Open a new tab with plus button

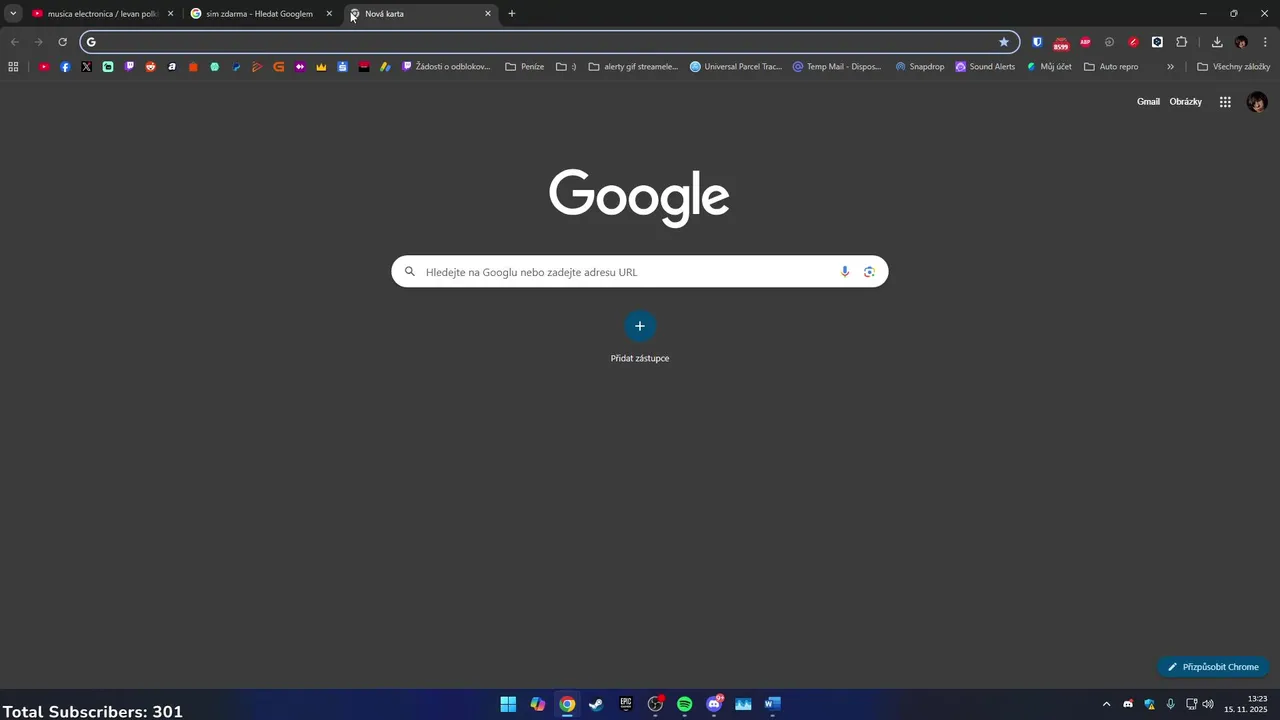tap(512, 14)
